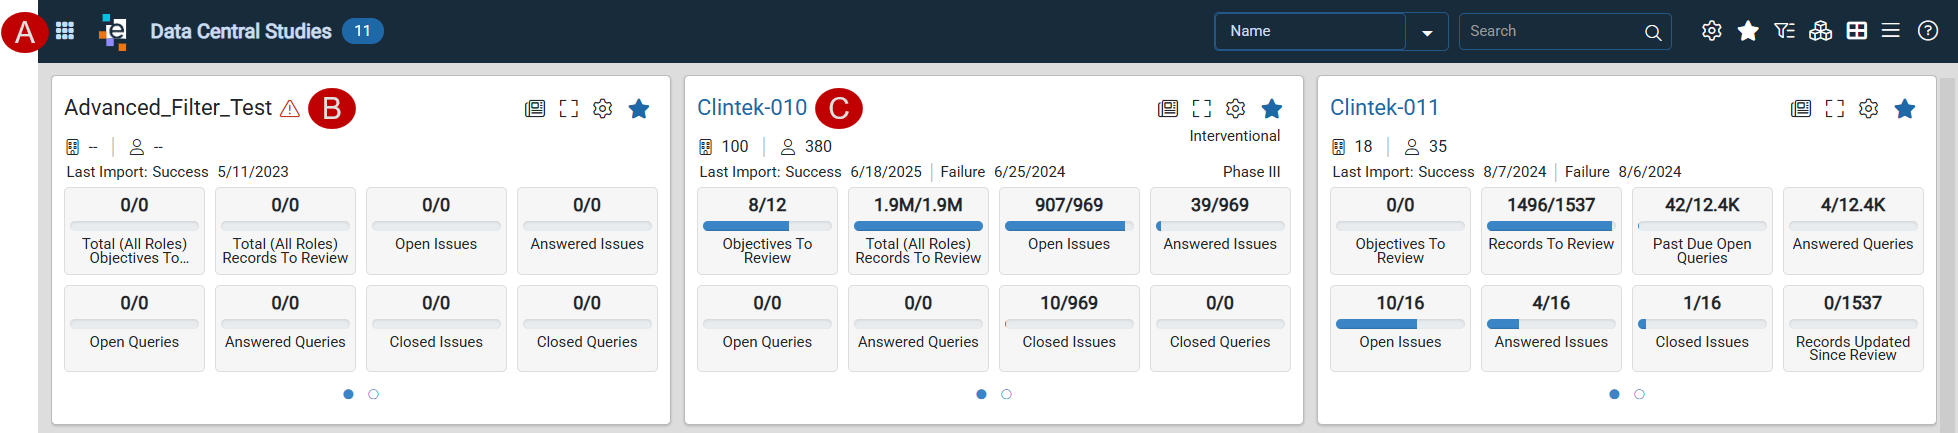Image resolution: width=1958 pixels, height=433 pixels.
Task: Expand Advanced_Filter_Test card to fullscreen
Action: point(569,108)
